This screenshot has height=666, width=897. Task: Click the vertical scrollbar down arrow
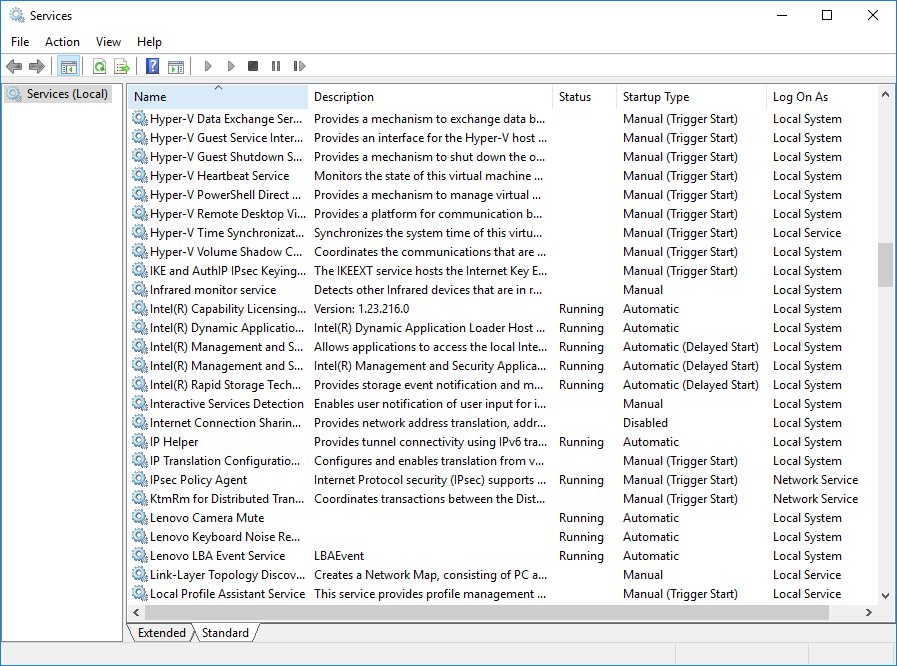pos(885,595)
